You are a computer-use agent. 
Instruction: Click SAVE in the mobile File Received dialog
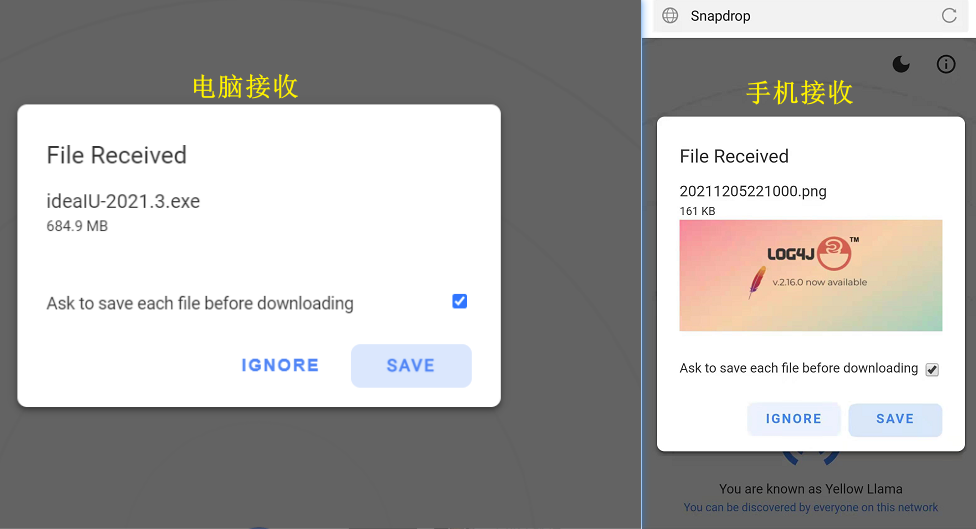pyautogui.click(x=895, y=419)
